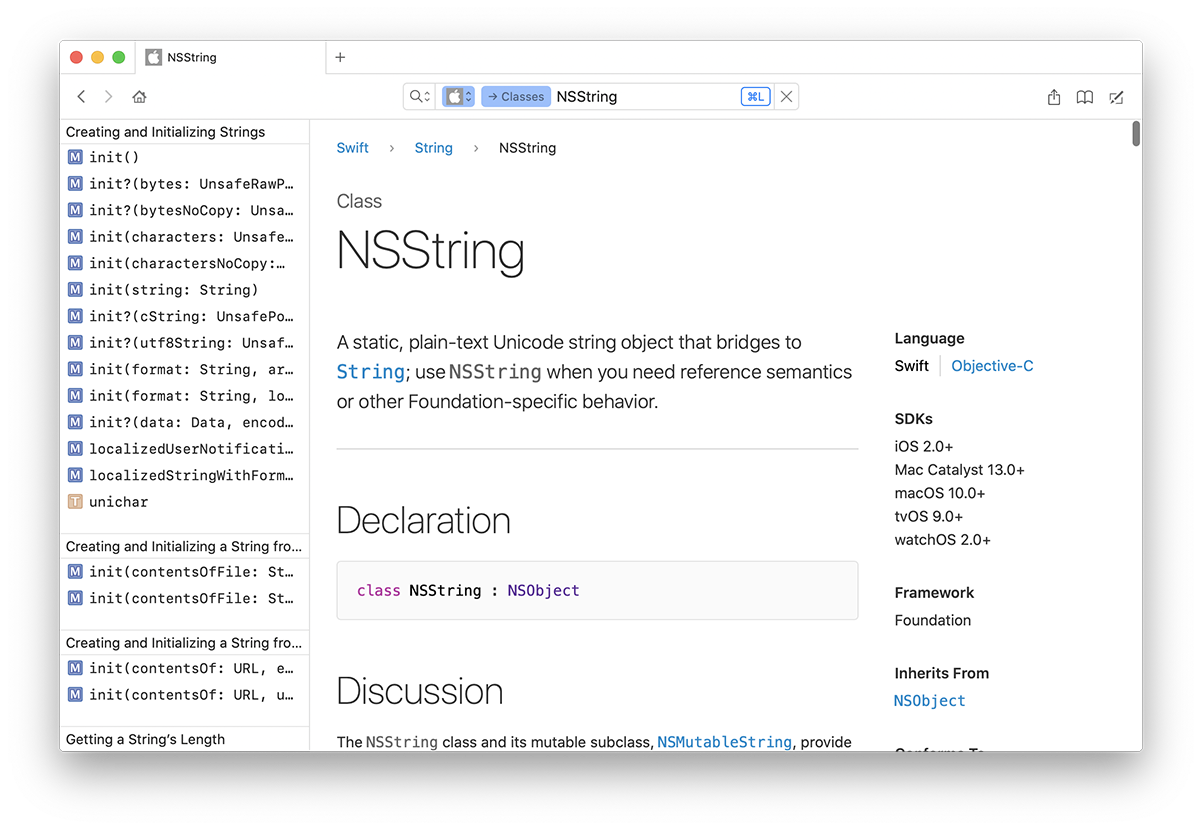
Task: Open the home page icon
Action: tap(139, 97)
